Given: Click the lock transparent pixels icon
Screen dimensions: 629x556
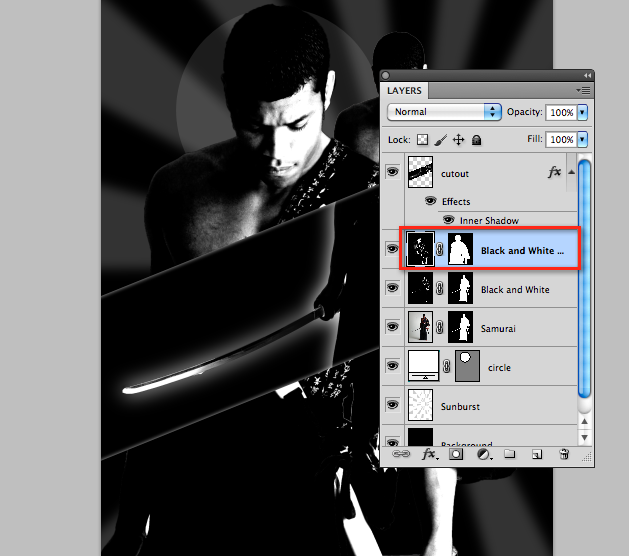Looking at the screenshot, I should click(x=422, y=140).
